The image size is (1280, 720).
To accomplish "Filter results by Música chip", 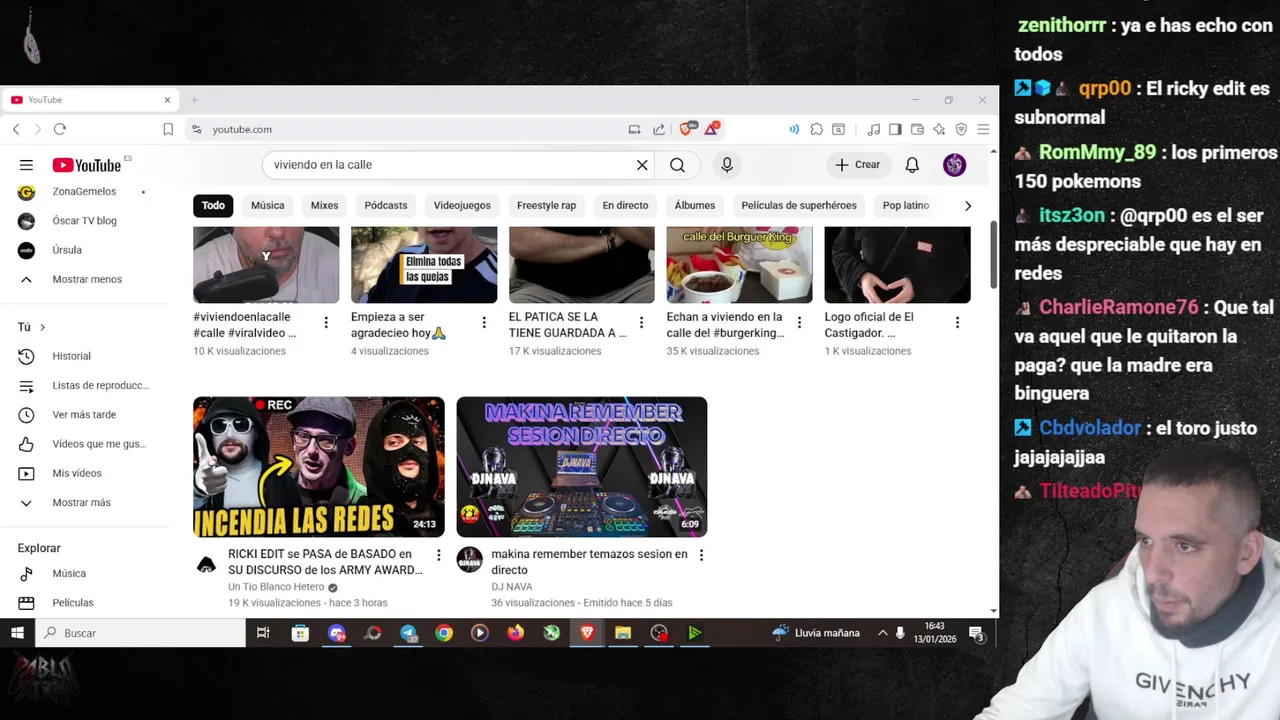I will (268, 206).
